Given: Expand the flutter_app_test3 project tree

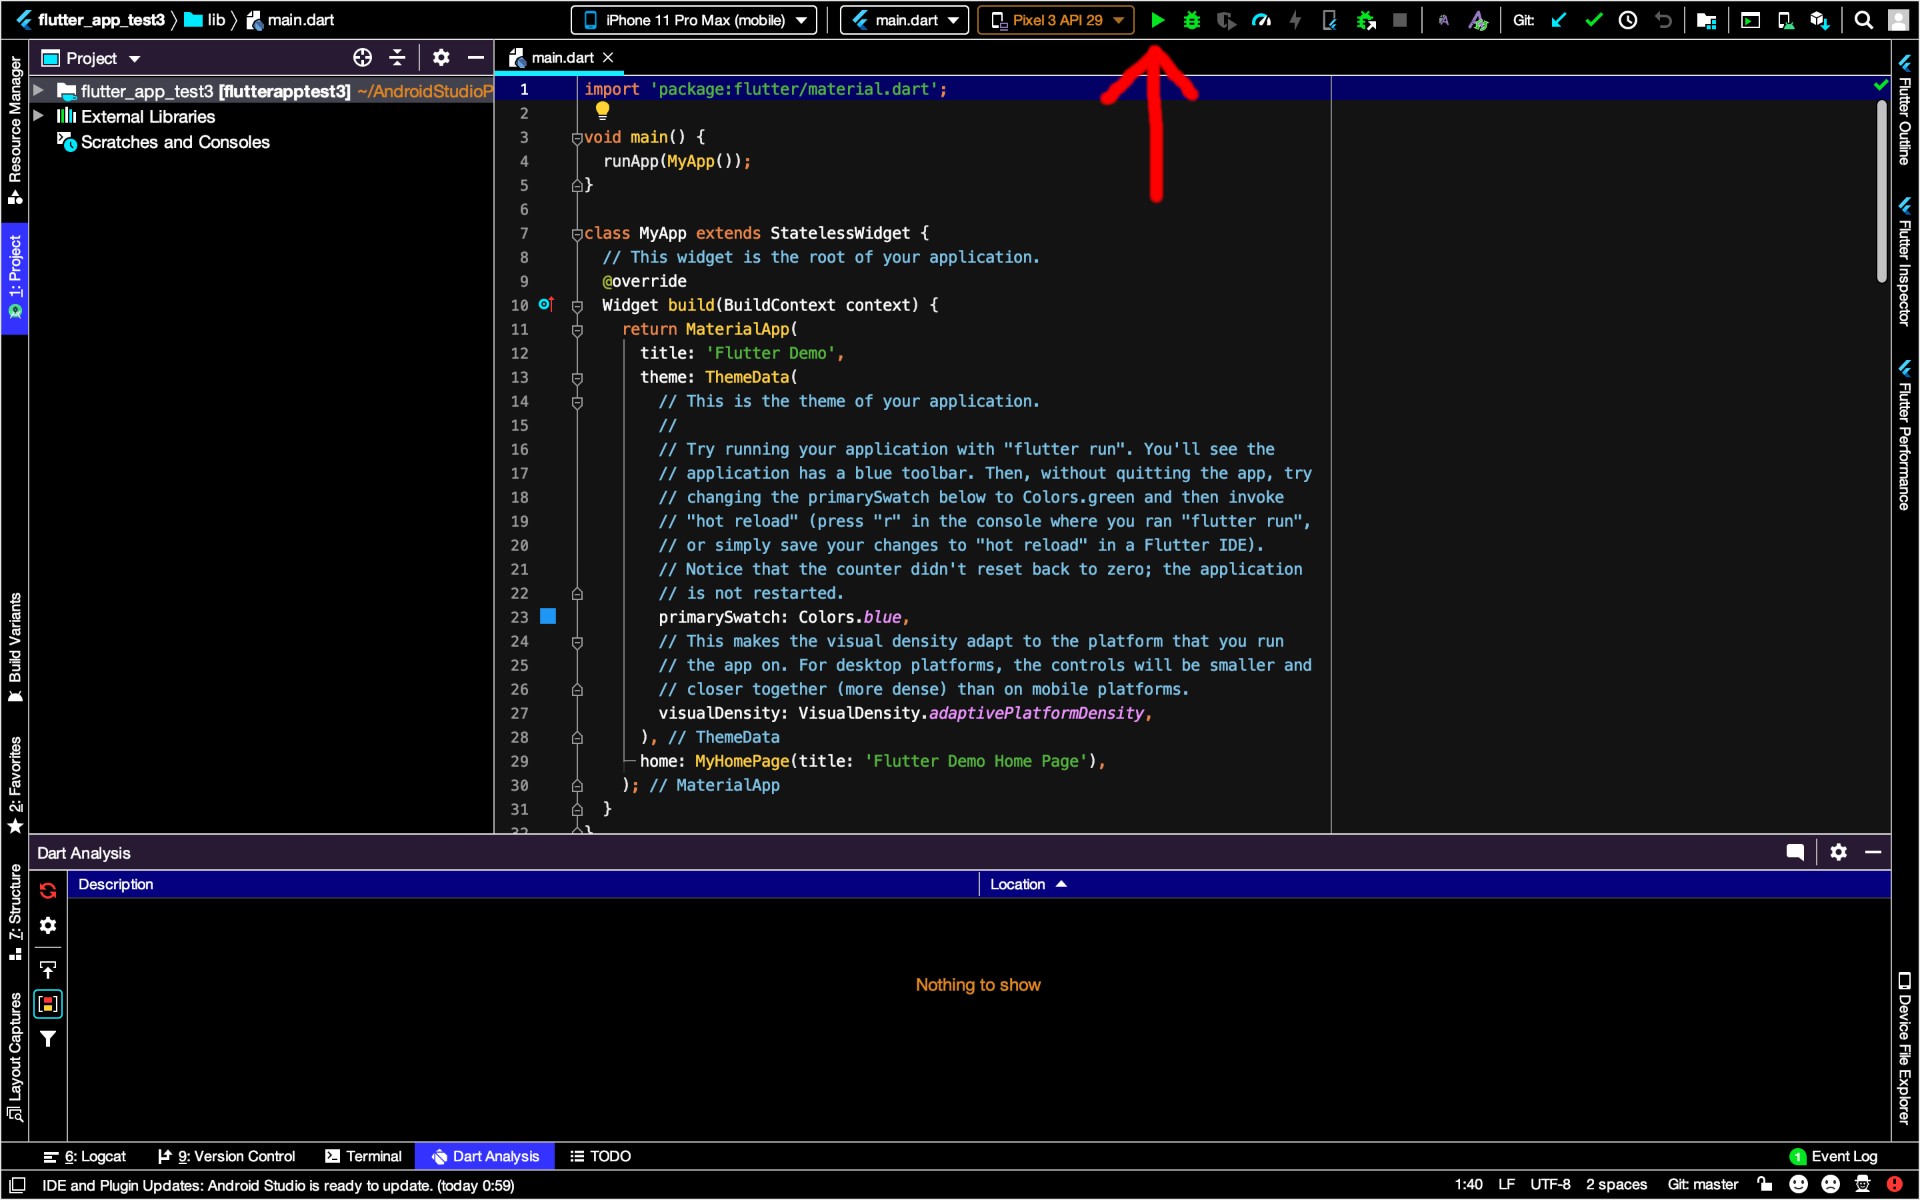Looking at the screenshot, I should point(38,90).
